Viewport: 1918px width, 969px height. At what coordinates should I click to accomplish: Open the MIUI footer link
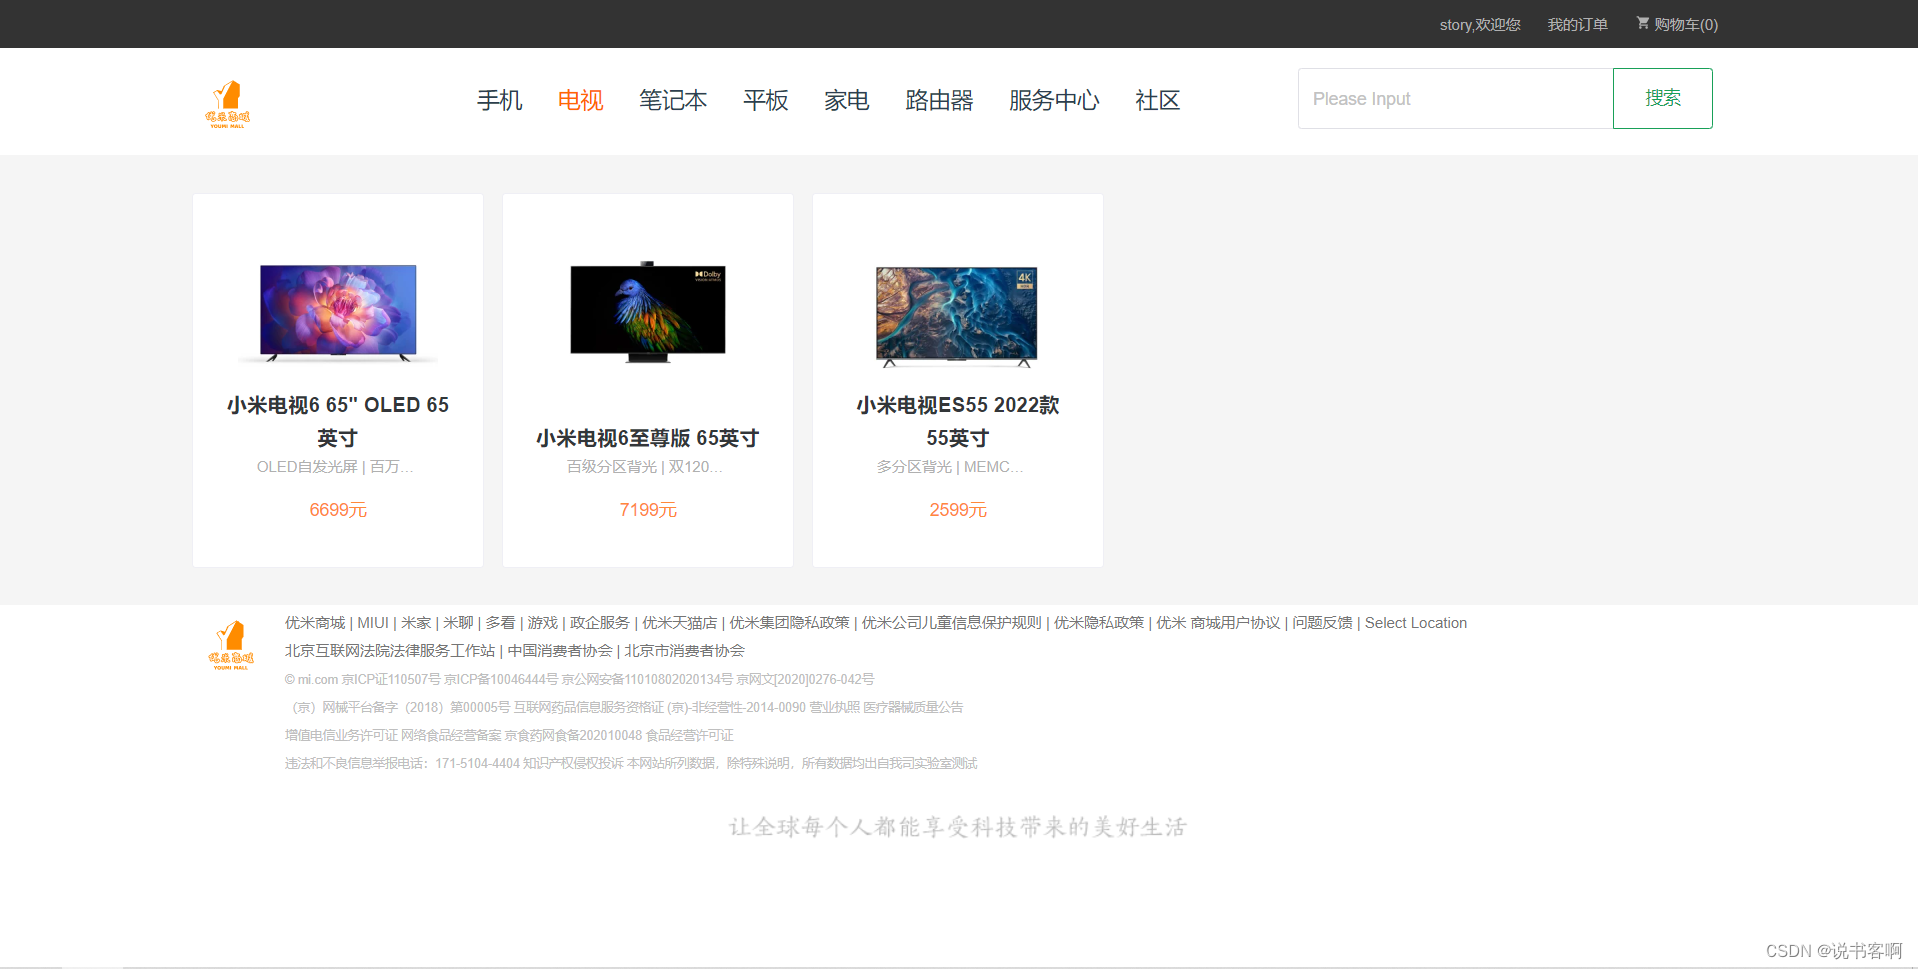pyautogui.click(x=373, y=623)
